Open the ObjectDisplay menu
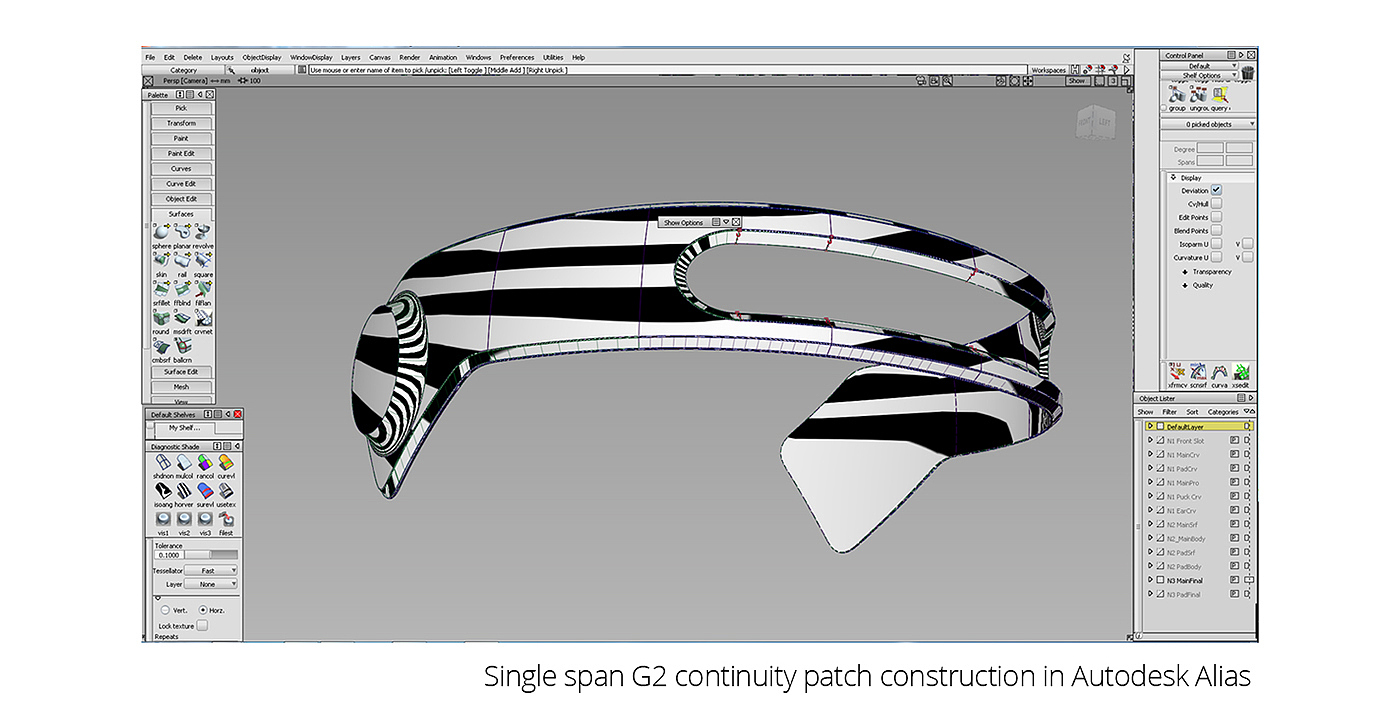 [x=262, y=57]
